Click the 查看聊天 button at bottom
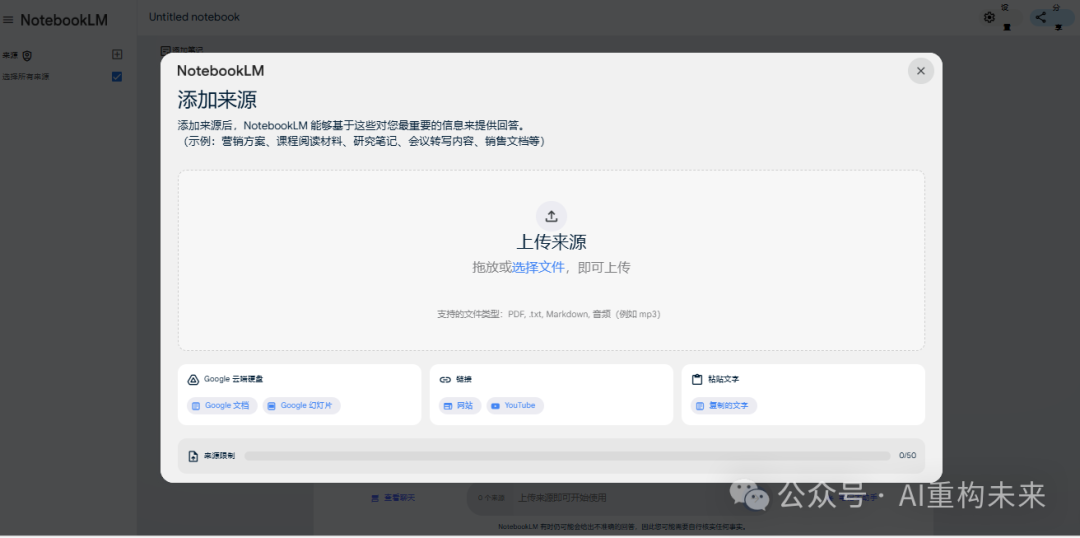 pyautogui.click(x=393, y=497)
